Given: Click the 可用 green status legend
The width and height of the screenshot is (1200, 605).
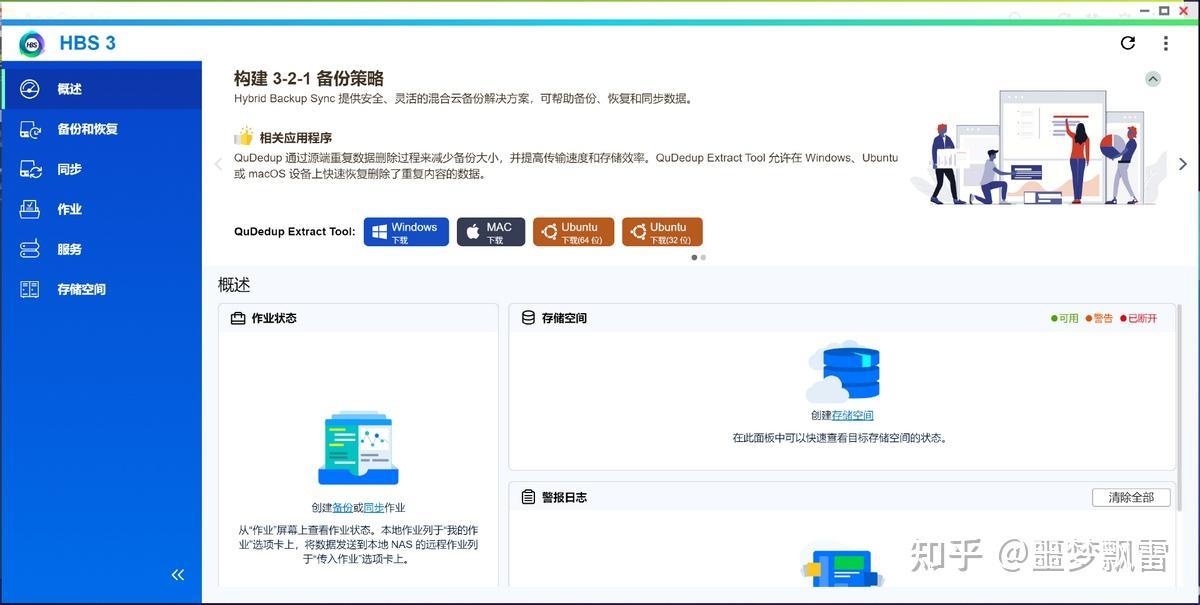Looking at the screenshot, I should coord(1065,318).
